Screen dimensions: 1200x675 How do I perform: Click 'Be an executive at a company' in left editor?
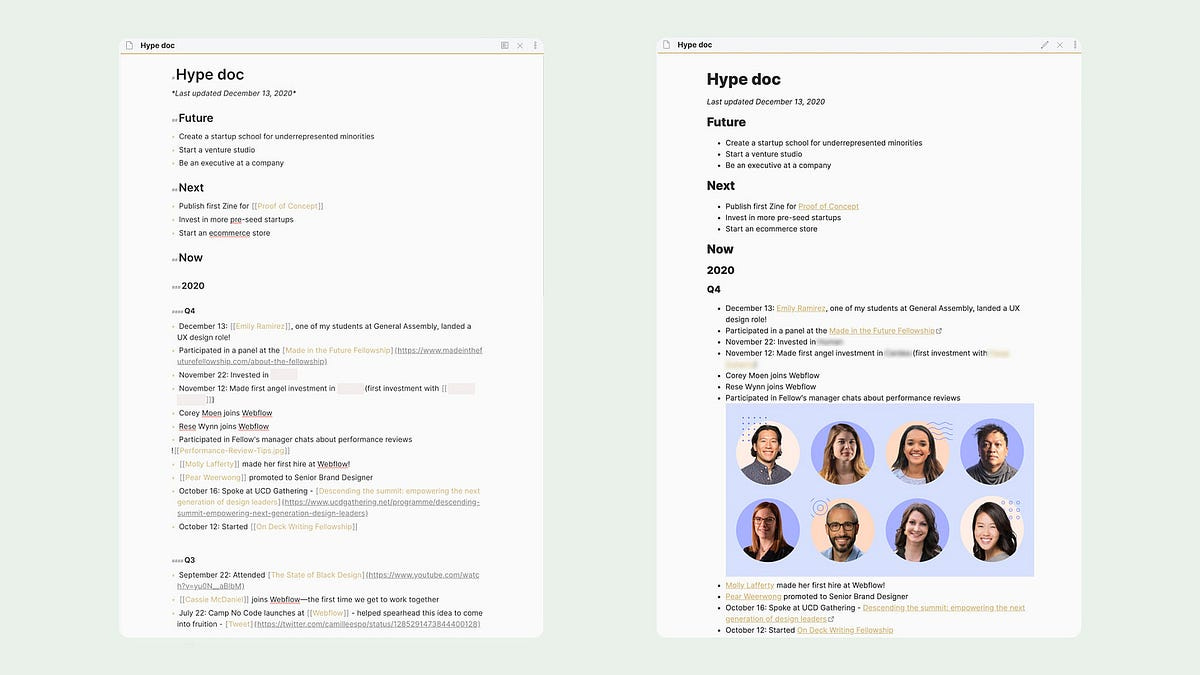(x=231, y=163)
